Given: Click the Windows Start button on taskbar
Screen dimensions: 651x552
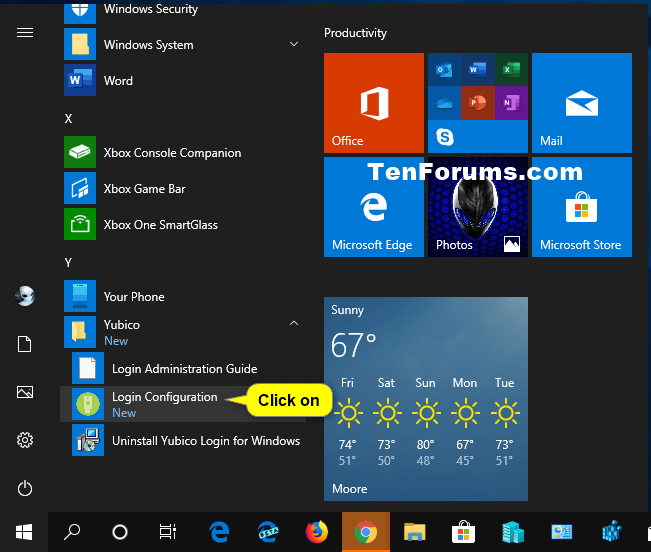Looking at the screenshot, I should [24, 532].
